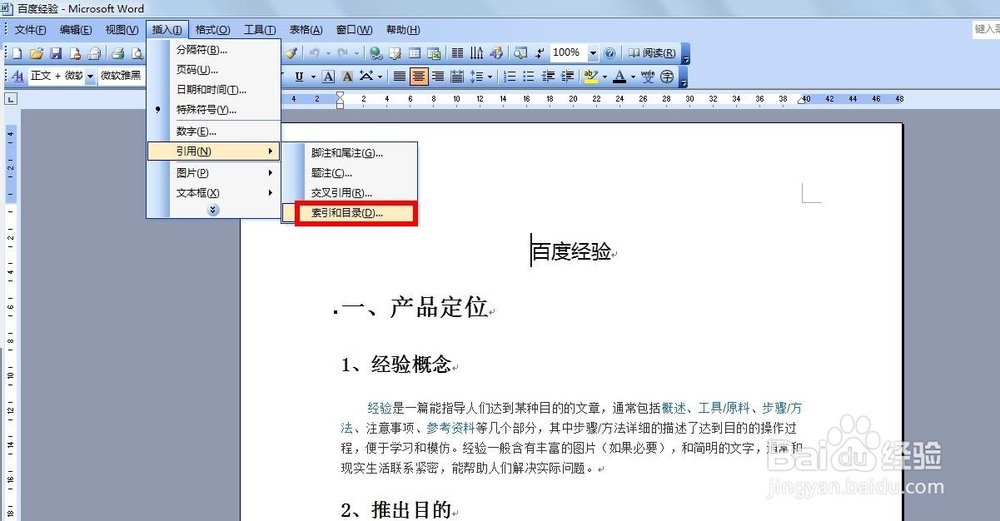Click the Insert Hyperlink globe icon
The width and height of the screenshot is (1000, 521).
click(376, 54)
